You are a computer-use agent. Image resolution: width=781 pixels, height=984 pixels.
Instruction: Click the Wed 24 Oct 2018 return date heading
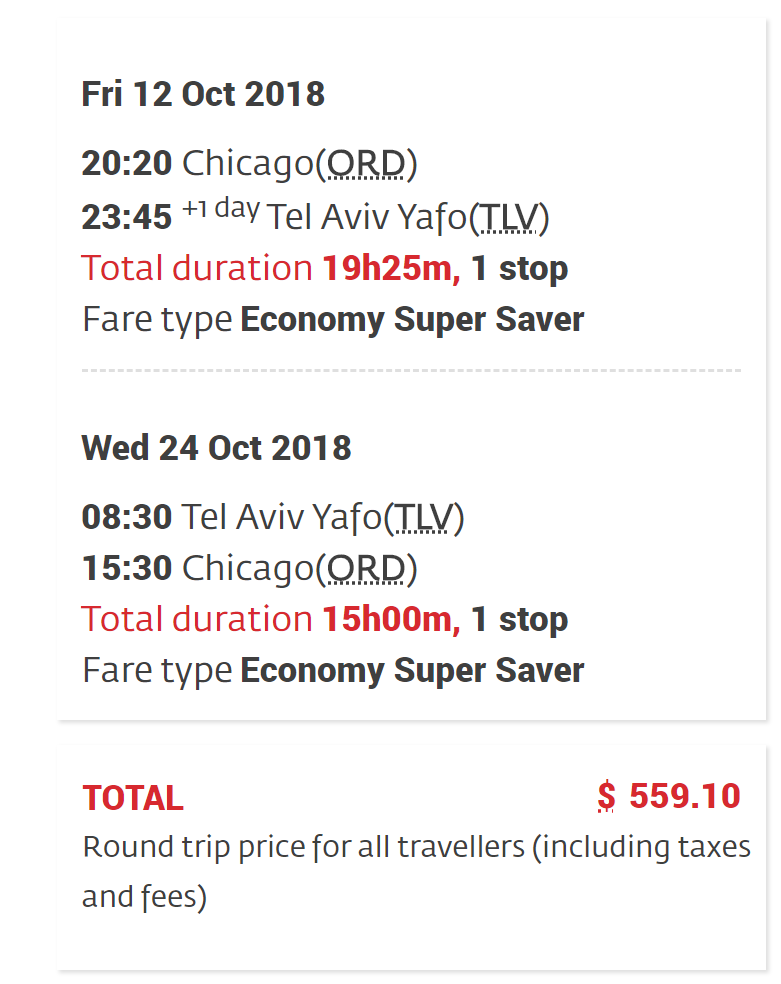coord(216,447)
